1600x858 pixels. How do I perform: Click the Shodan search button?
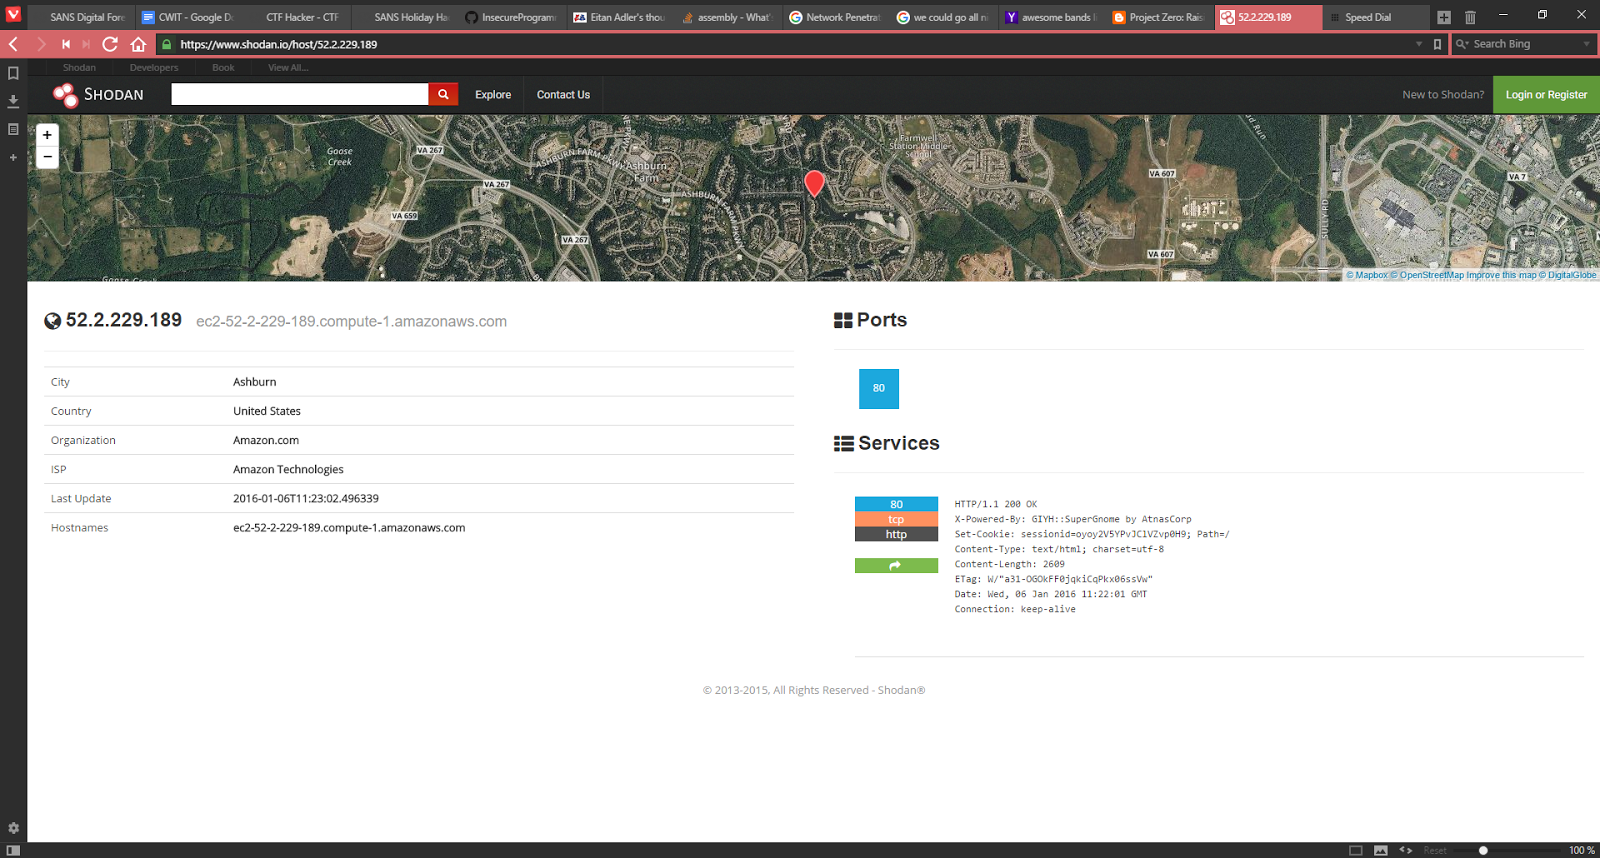pos(443,94)
